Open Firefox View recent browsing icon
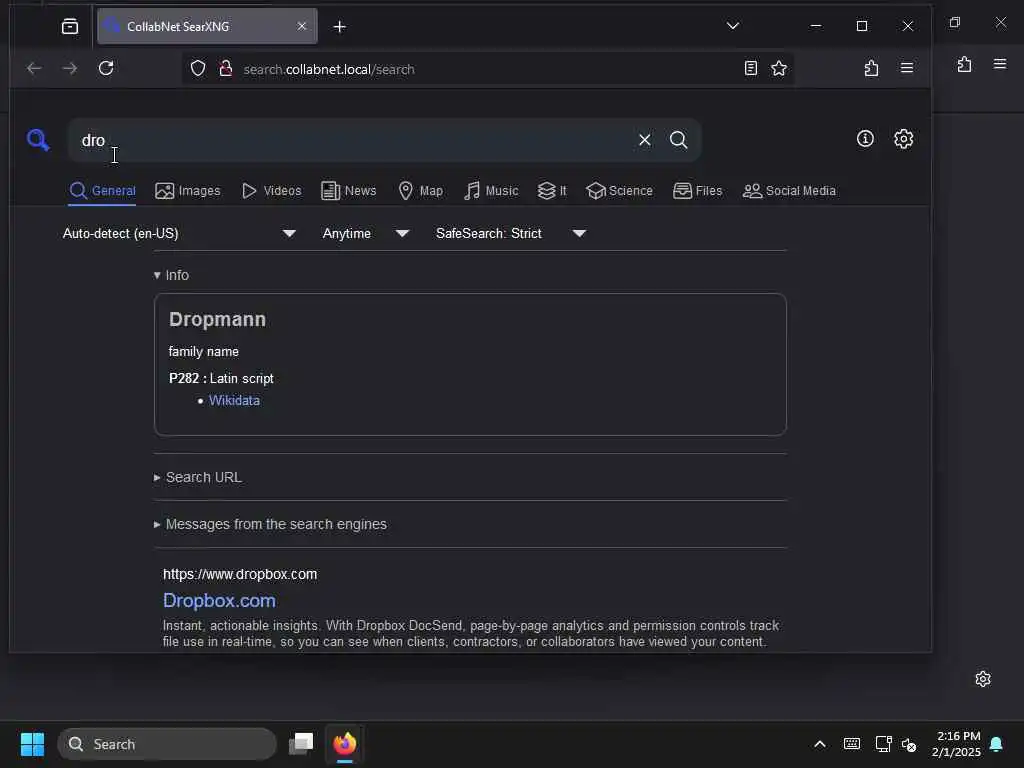 click(x=70, y=26)
